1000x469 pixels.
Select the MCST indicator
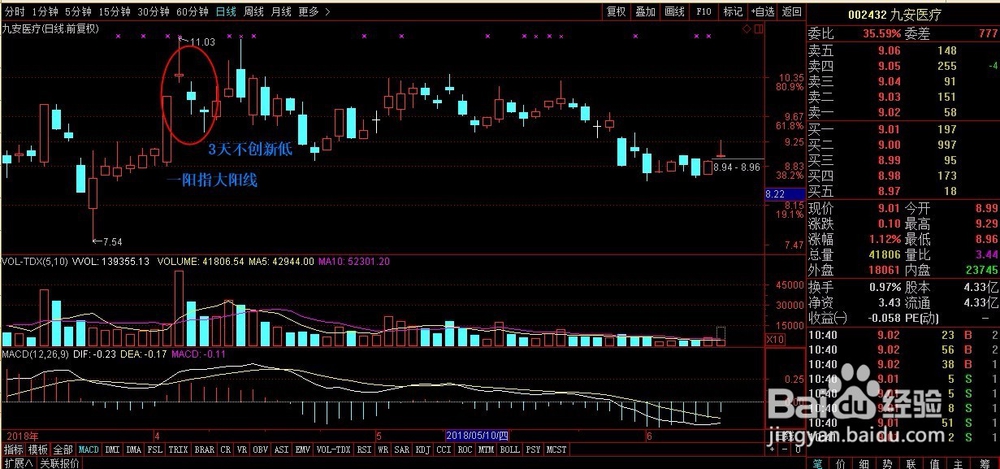pos(557,450)
